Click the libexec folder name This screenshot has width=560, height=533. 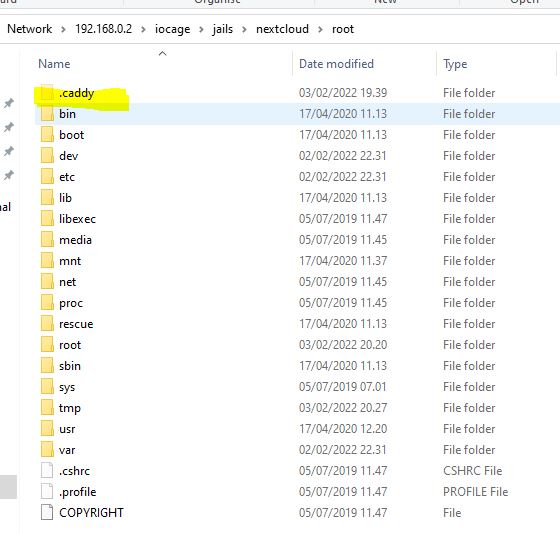[78, 219]
